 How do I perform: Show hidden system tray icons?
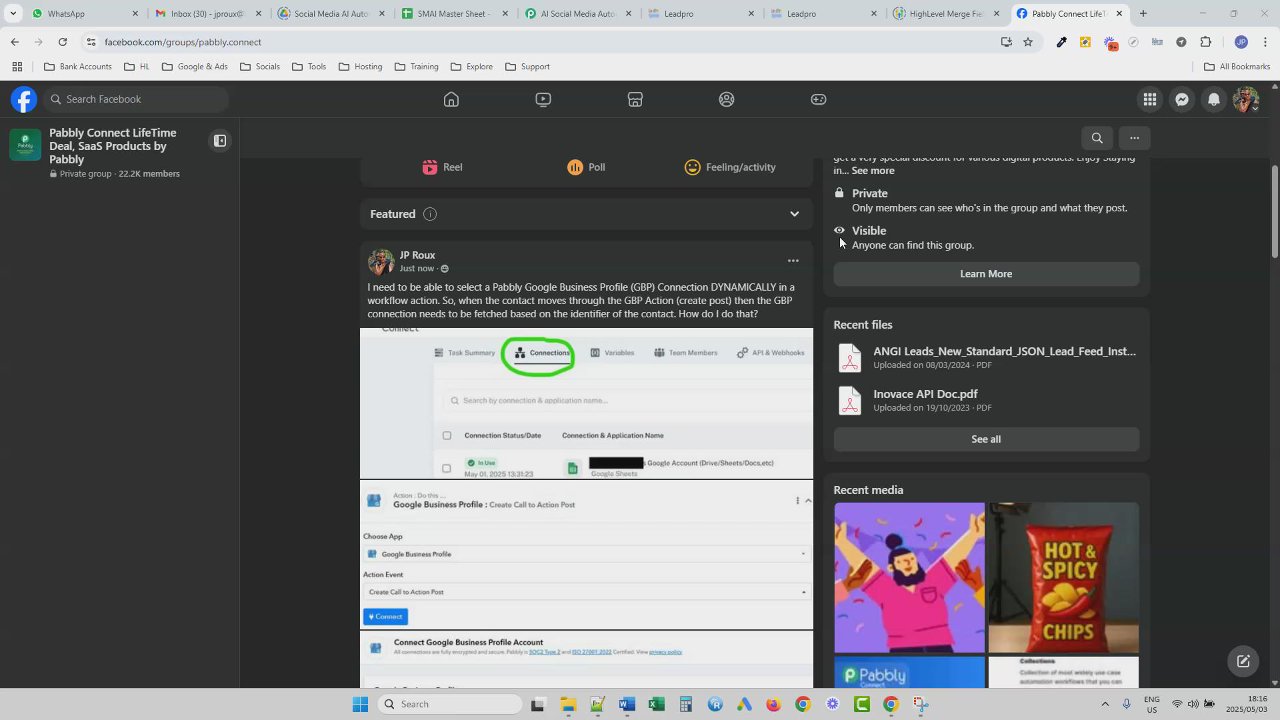[x=1105, y=704]
